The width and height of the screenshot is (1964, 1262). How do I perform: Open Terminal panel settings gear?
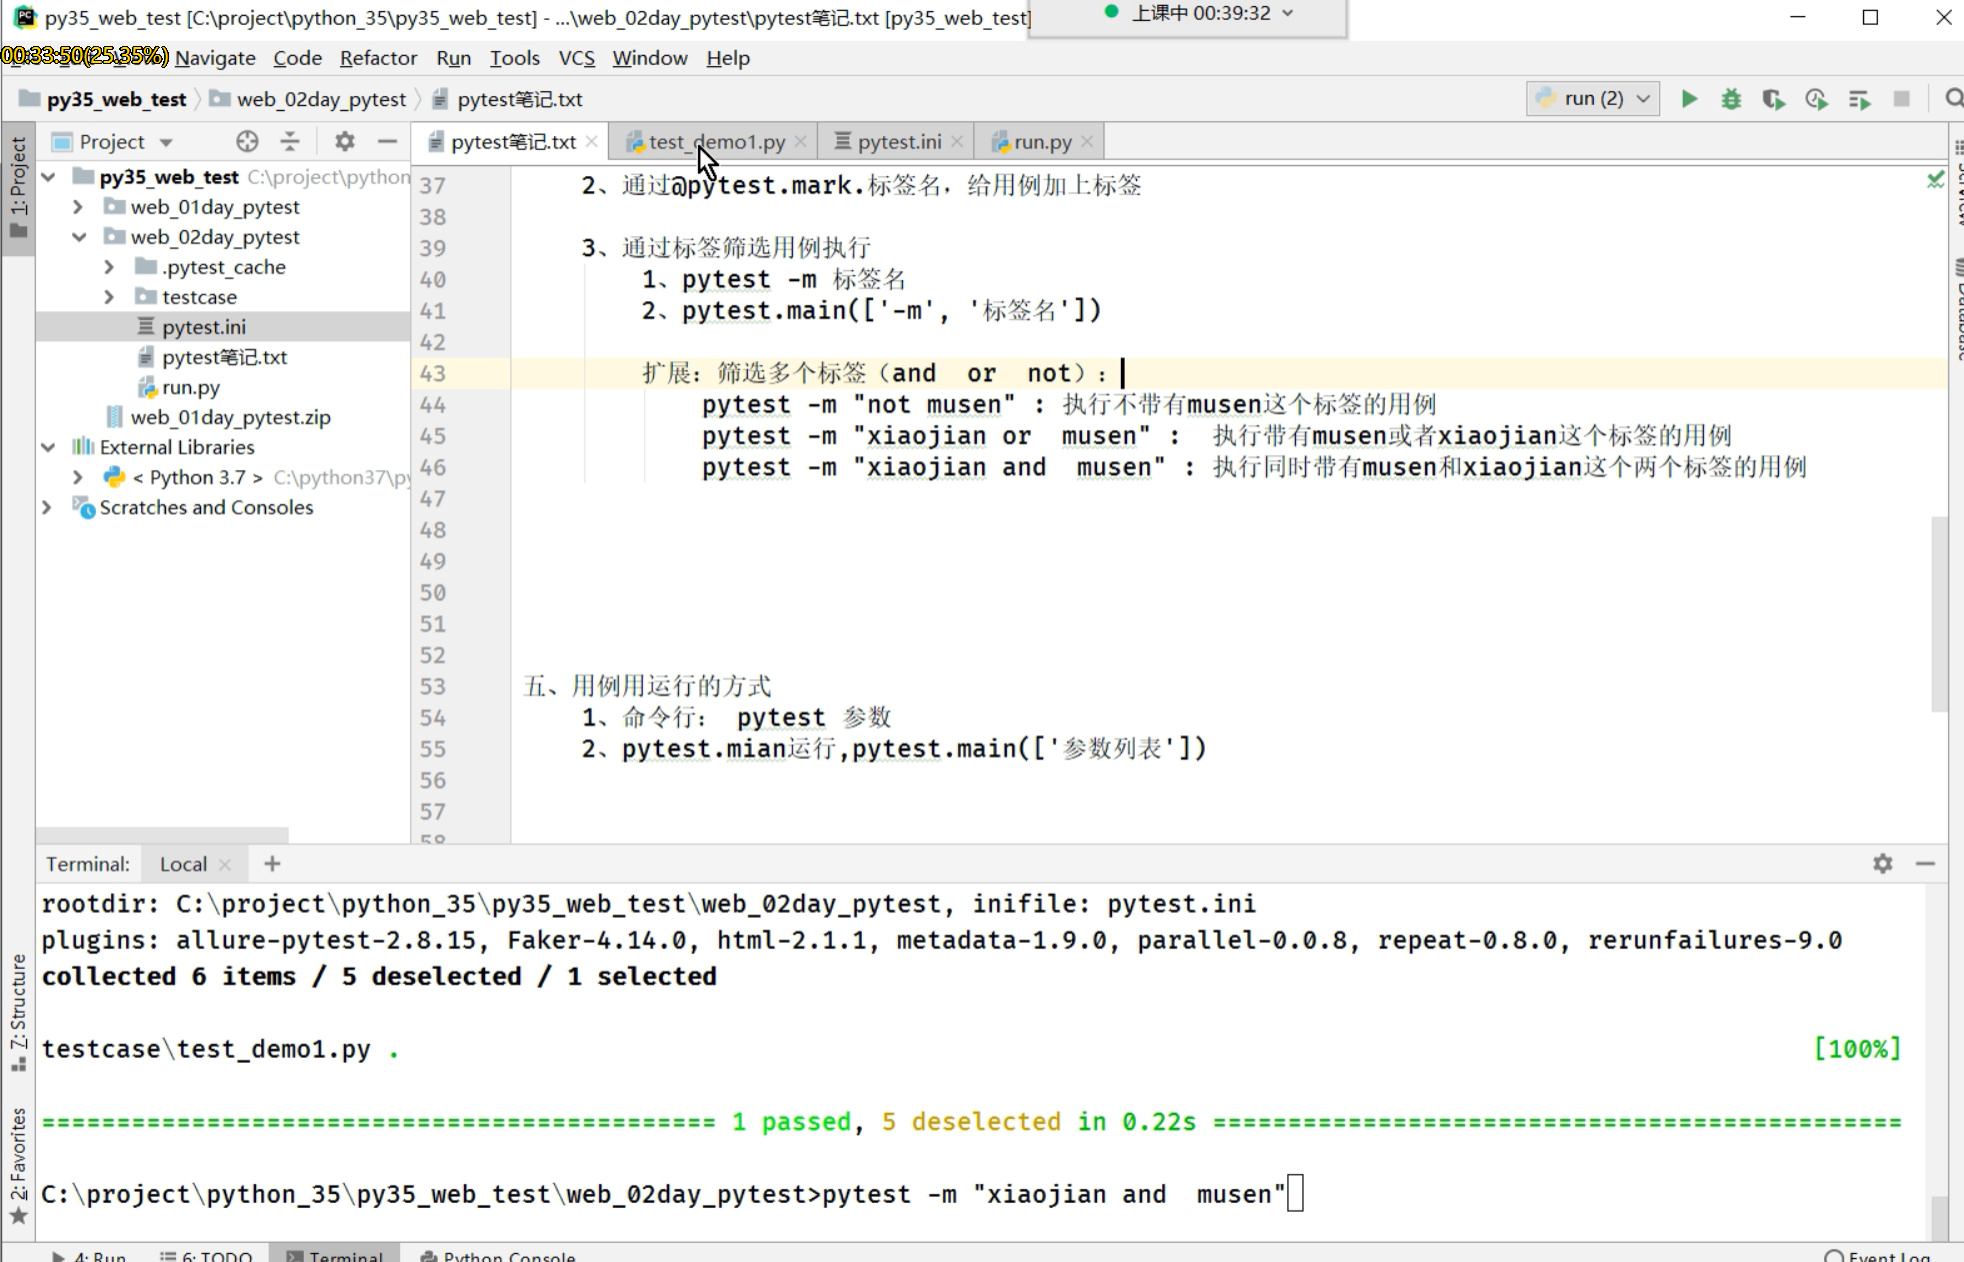1883,864
